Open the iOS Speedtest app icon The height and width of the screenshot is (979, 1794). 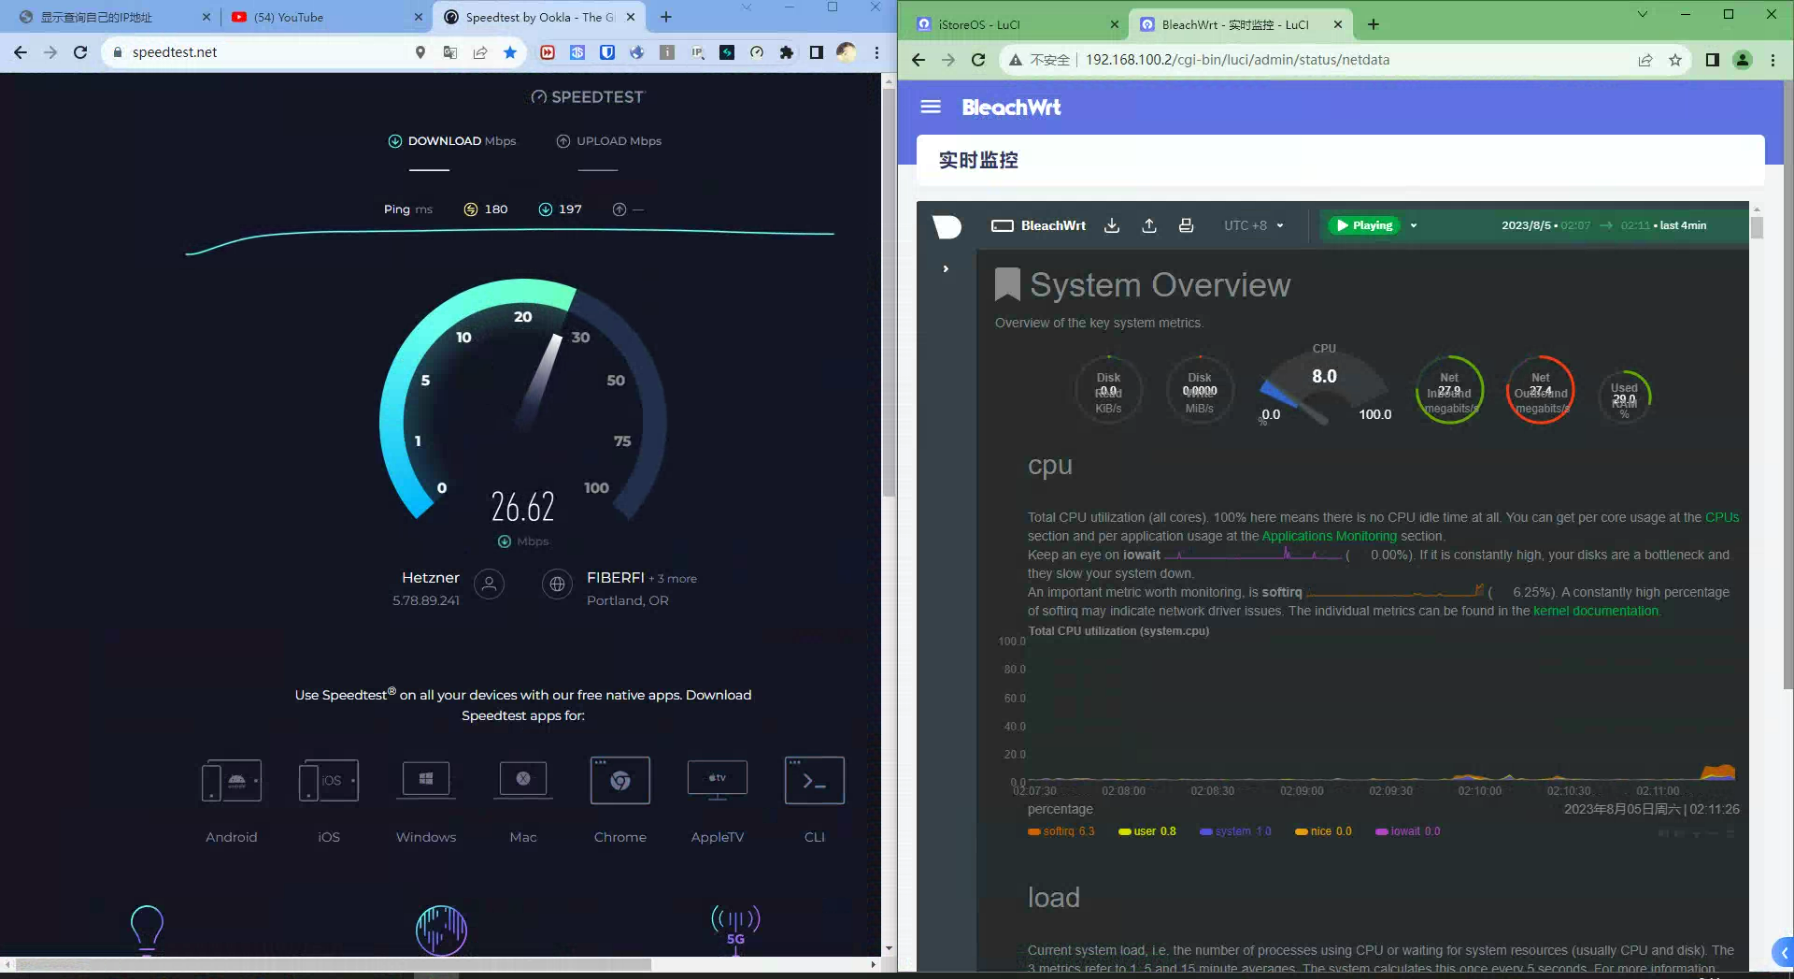pyautogui.click(x=328, y=781)
